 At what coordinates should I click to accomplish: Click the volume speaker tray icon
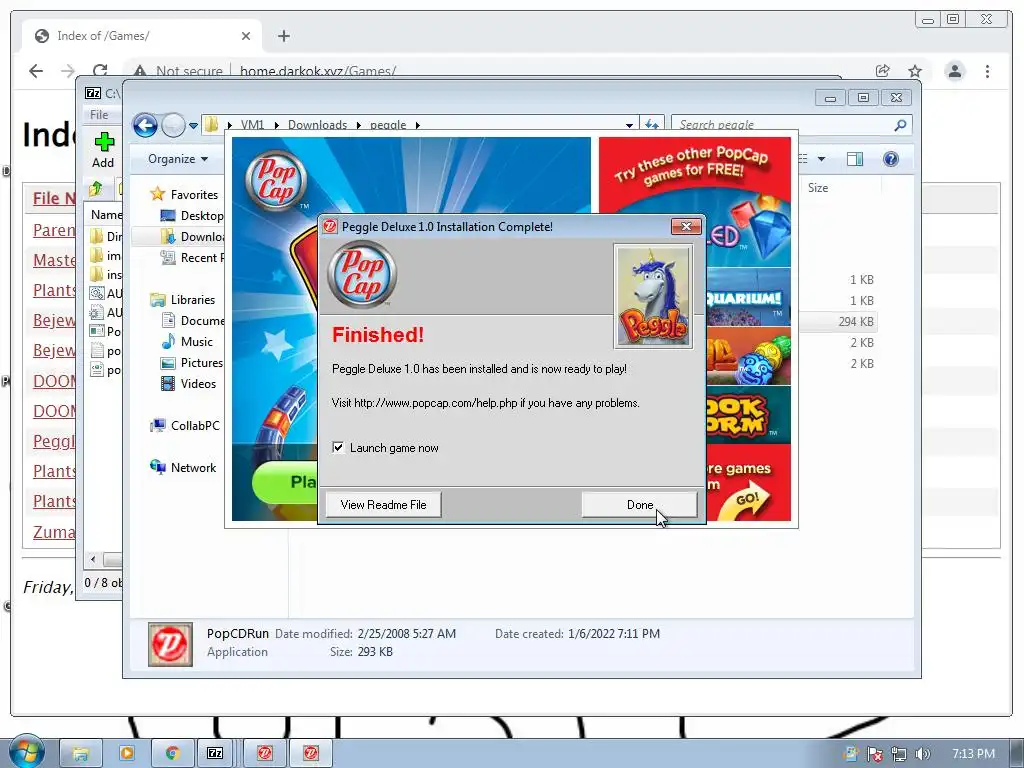coord(923,754)
